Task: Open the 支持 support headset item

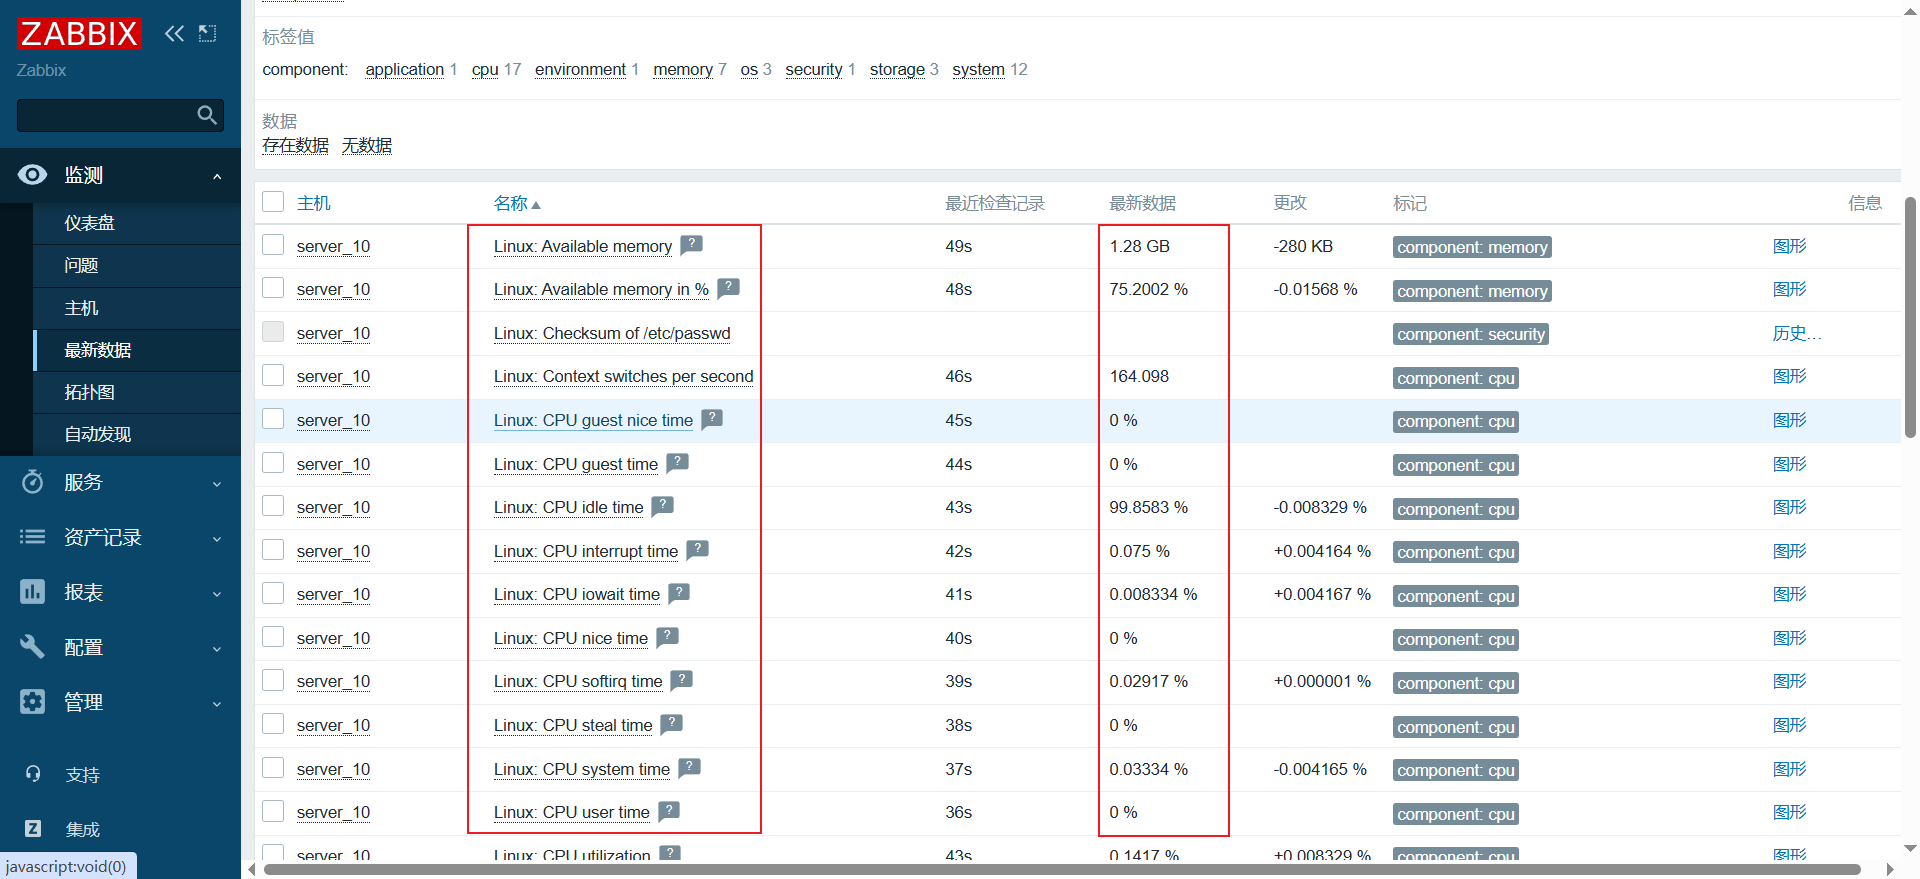Action: pyautogui.click(x=82, y=775)
